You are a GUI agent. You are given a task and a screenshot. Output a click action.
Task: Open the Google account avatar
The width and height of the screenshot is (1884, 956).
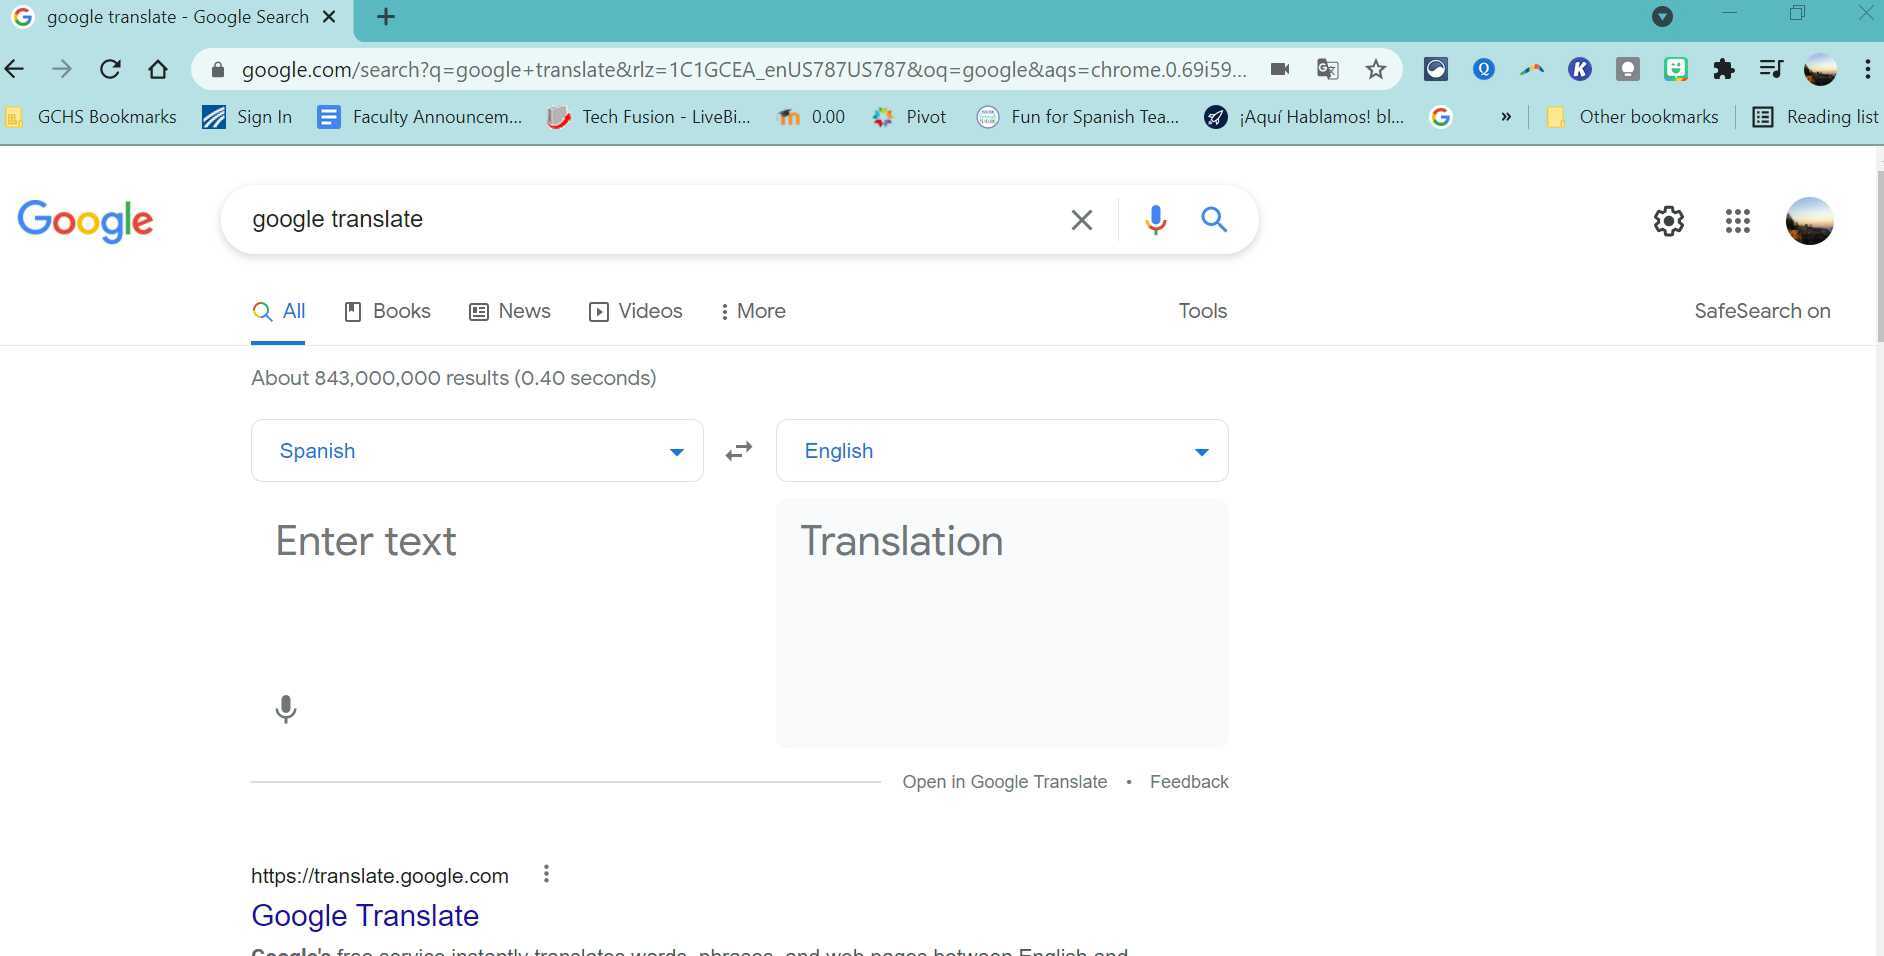coord(1809,221)
